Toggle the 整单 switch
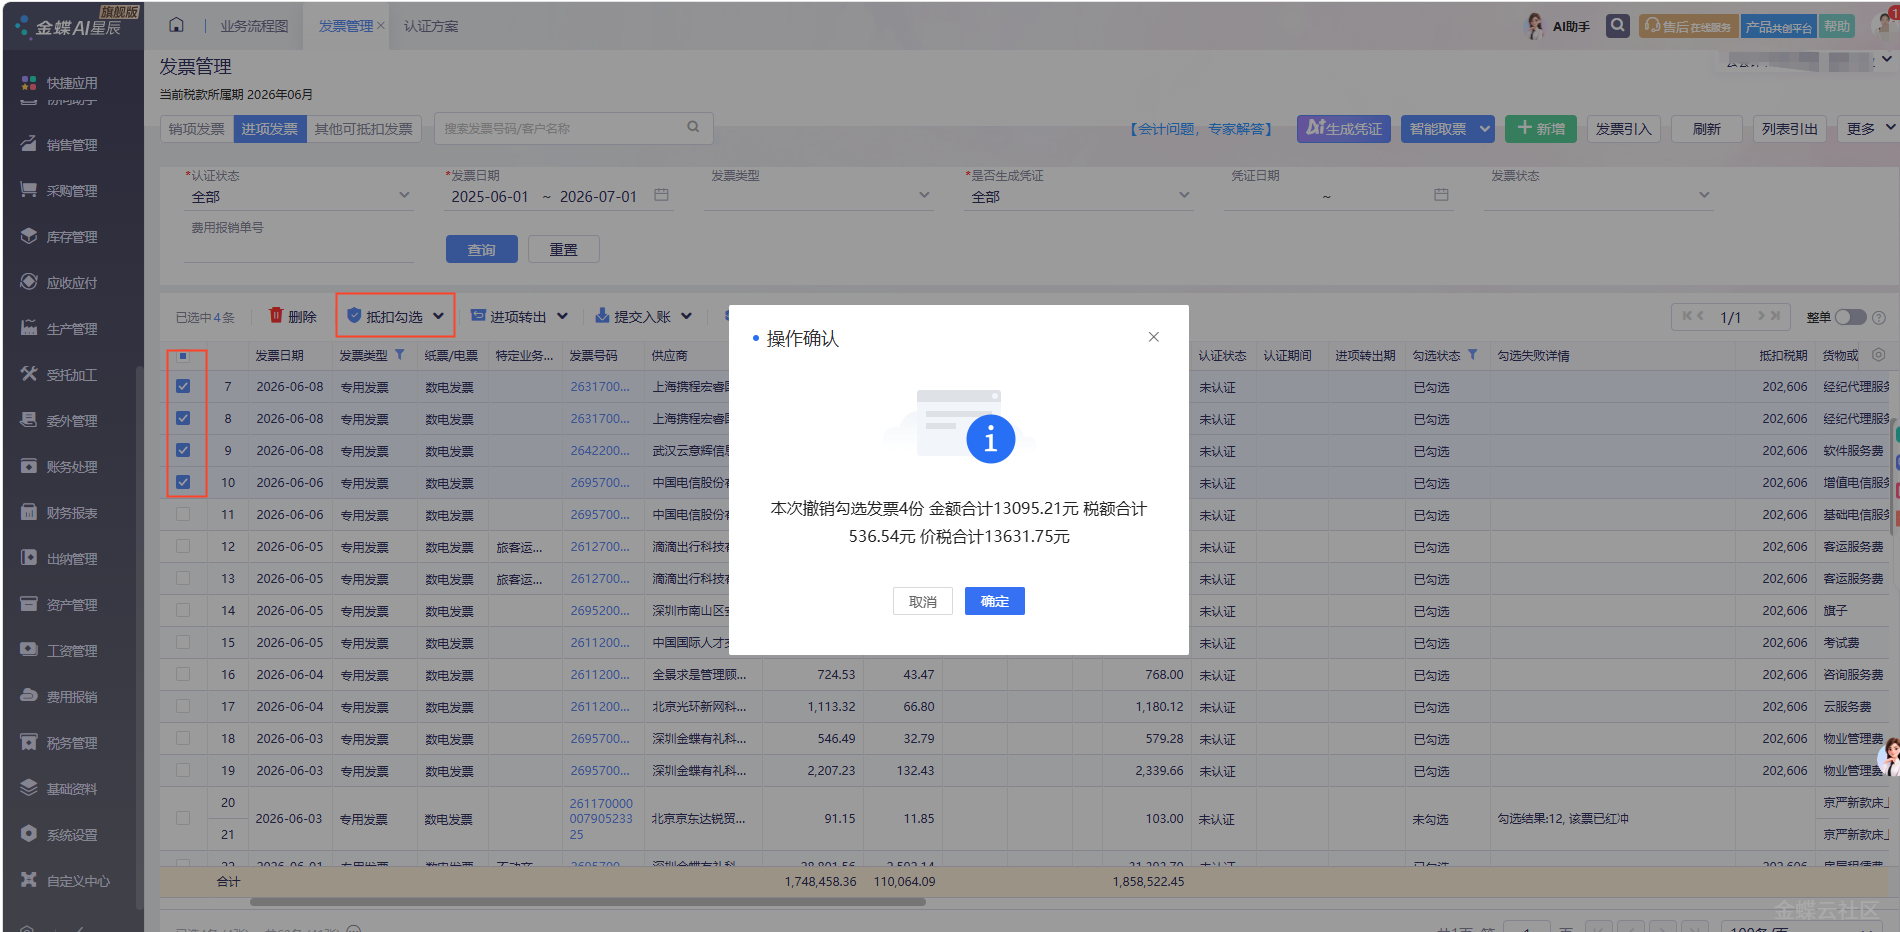Image resolution: width=1900 pixels, height=932 pixels. (1850, 317)
